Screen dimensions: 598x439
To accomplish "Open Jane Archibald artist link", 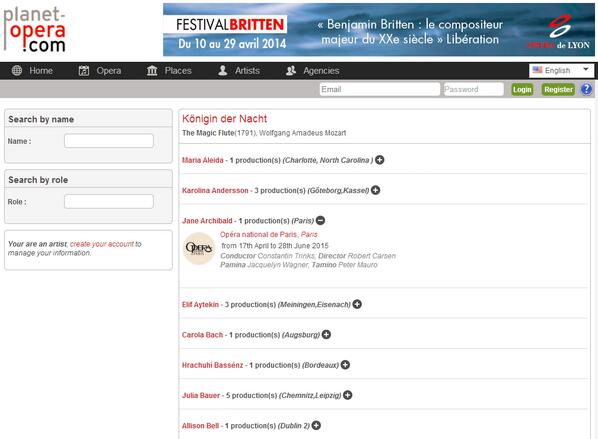I will (207, 221).
